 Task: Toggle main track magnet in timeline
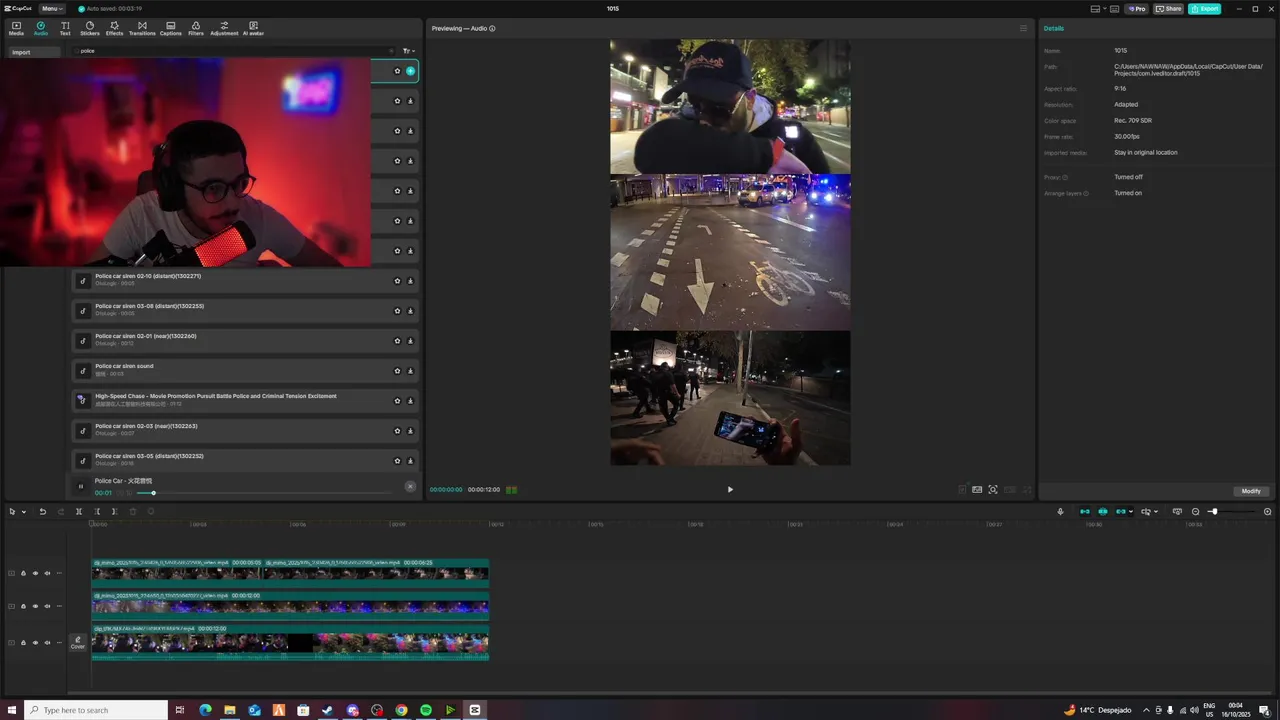pyautogui.click(x=1085, y=512)
